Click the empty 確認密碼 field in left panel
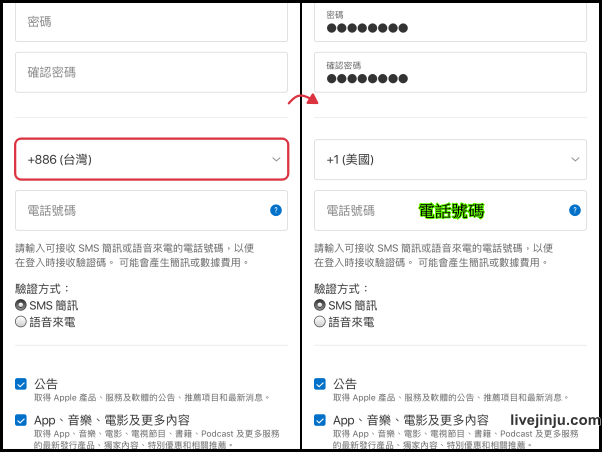Viewport: 602px width, 452px height. click(x=151, y=72)
